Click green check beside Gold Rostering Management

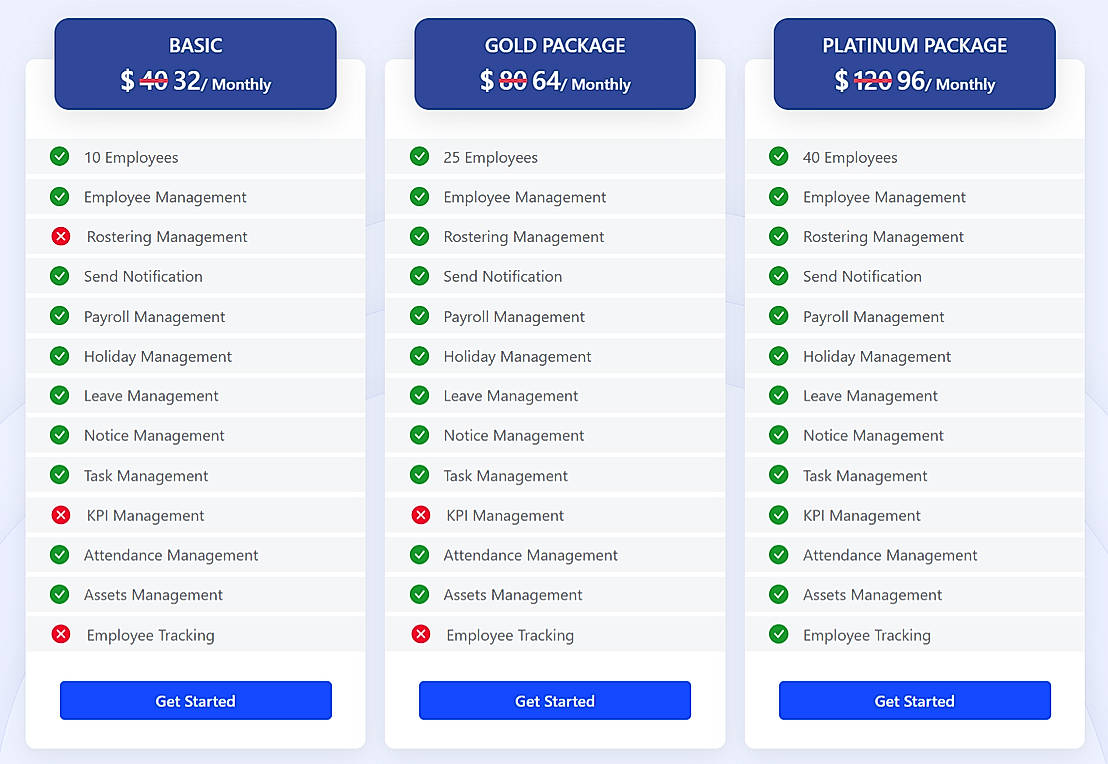click(x=420, y=236)
